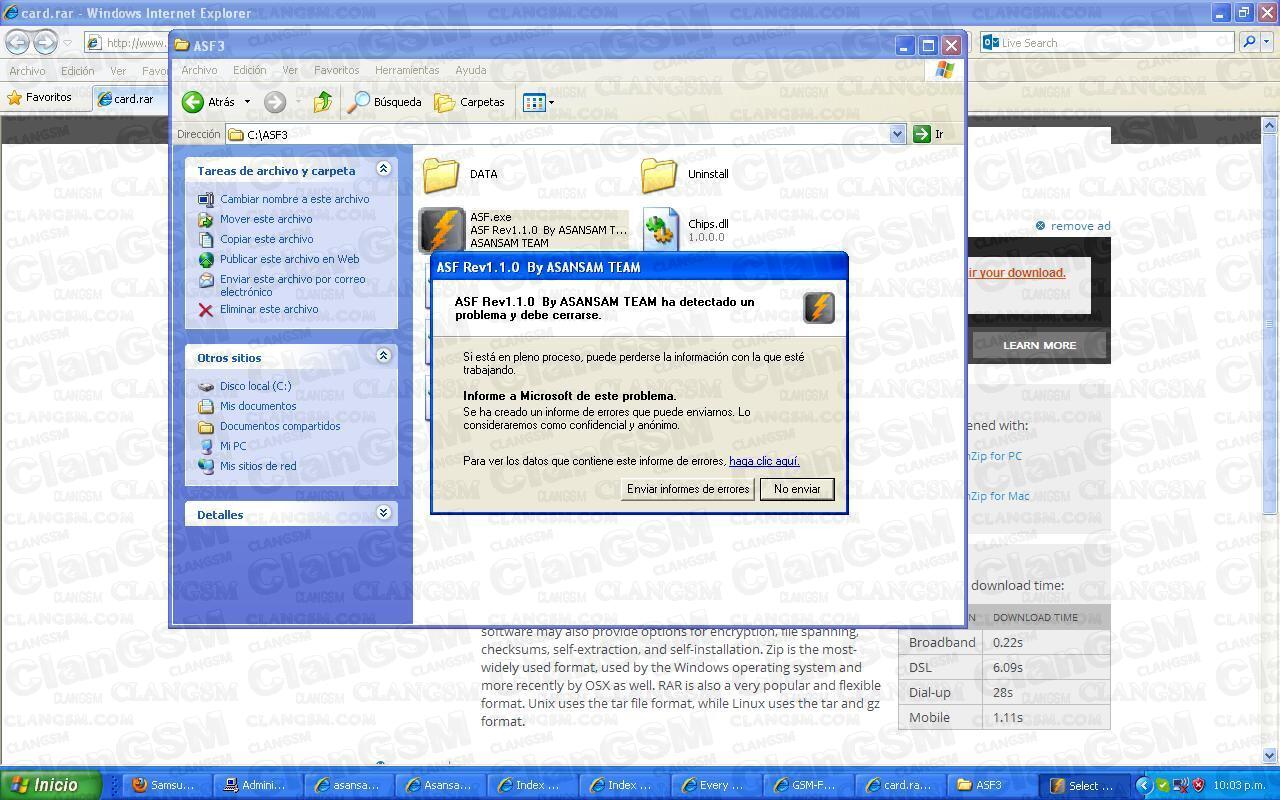Switch to Every... taskbar button

[716, 785]
